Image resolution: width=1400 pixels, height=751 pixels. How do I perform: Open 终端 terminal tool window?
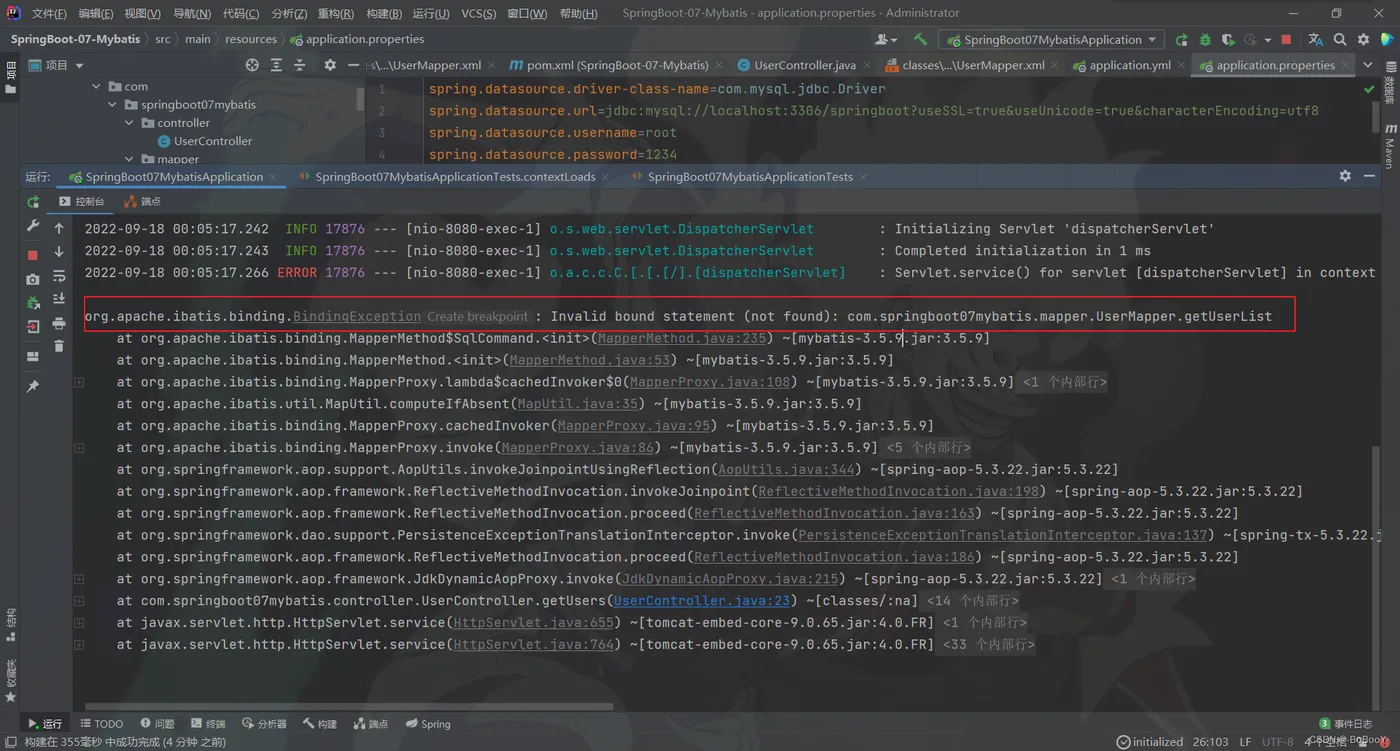(208, 724)
